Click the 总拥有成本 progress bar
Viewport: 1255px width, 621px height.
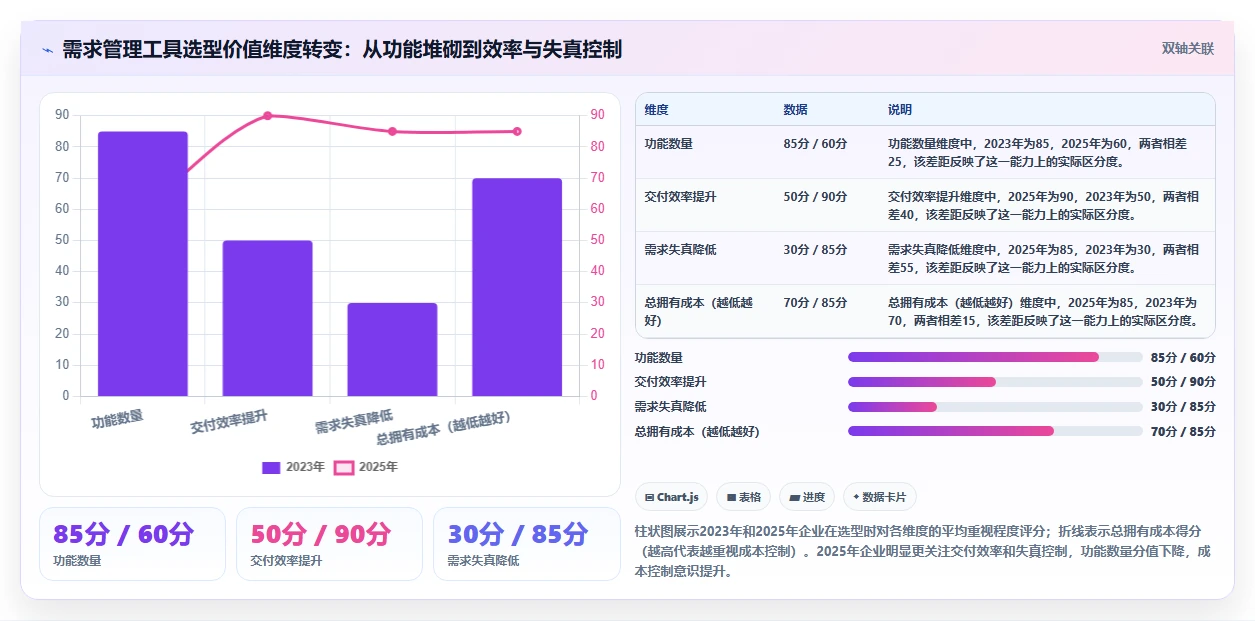pos(995,431)
